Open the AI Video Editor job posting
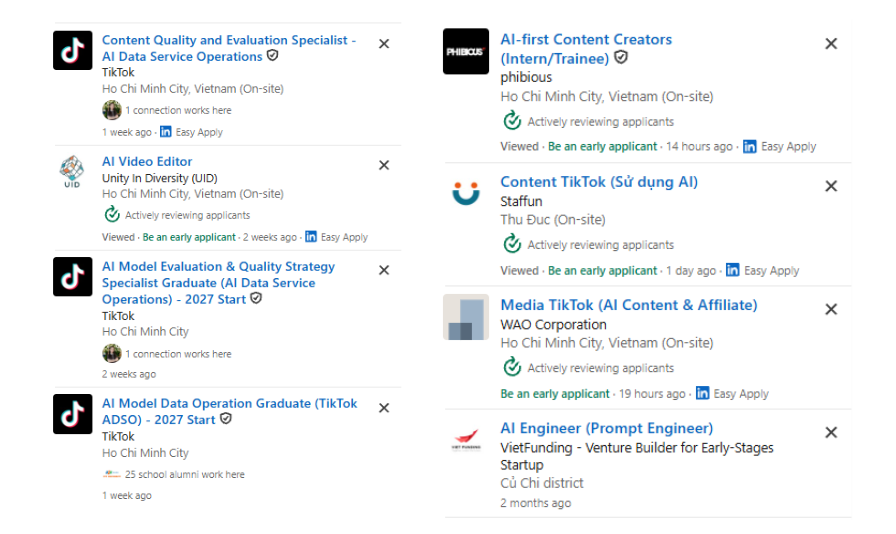This screenshot has height=534, width=896. click(147, 162)
